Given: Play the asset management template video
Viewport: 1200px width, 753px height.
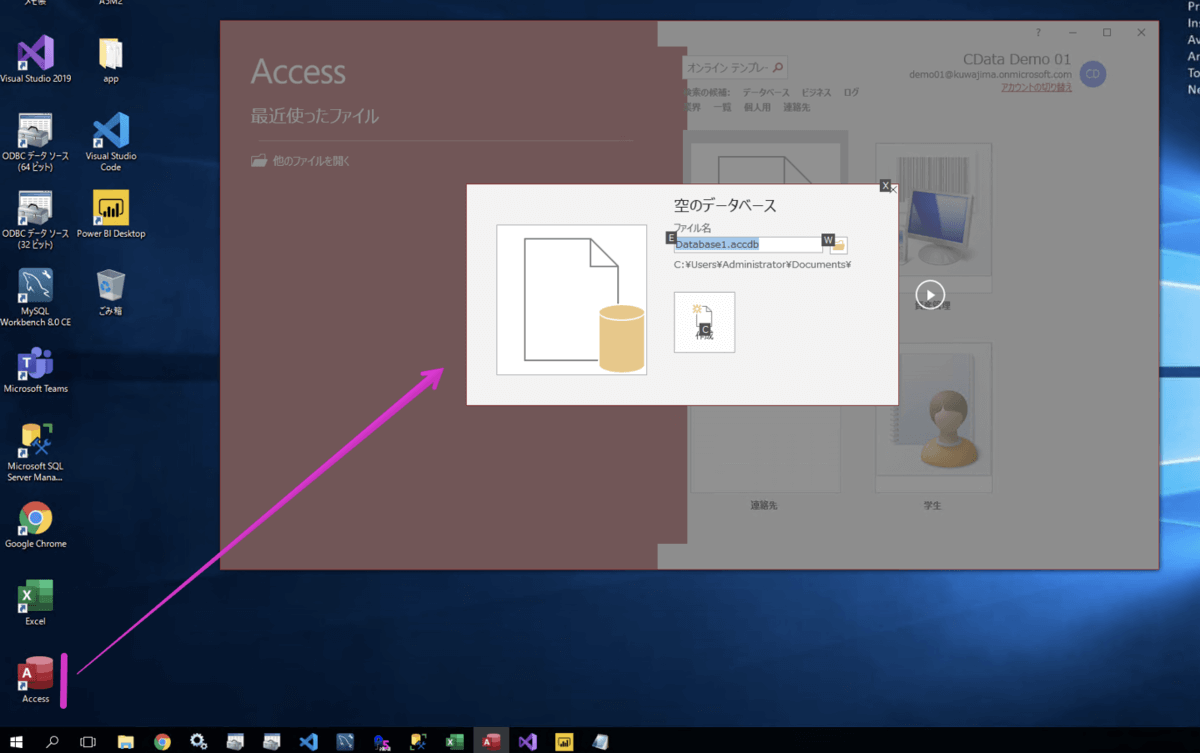Looking at the screenshot, I should point(930,294).
